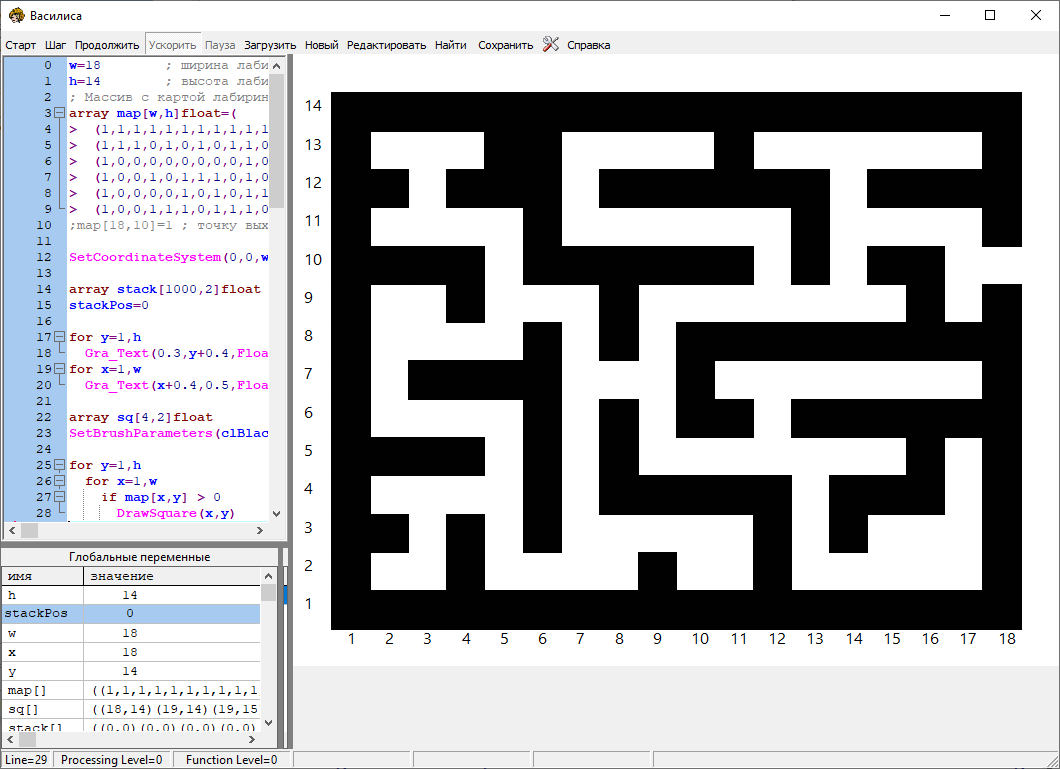Viewport: 1060px width, 769px height.
Task: Collapse the for y loop on line 17
Action: [x=59, y=338]
